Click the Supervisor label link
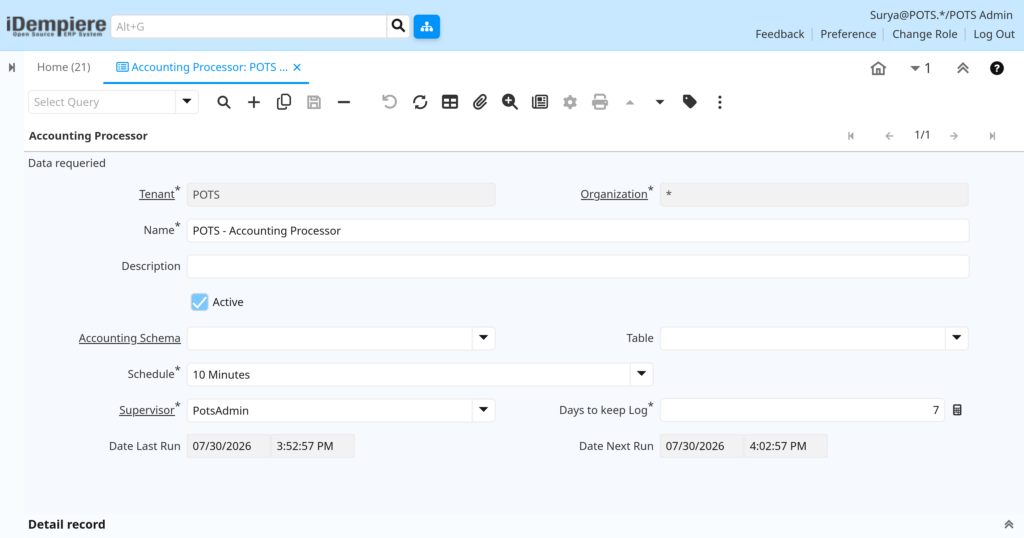The image size is (1024, 538). [x=146, y=410]
